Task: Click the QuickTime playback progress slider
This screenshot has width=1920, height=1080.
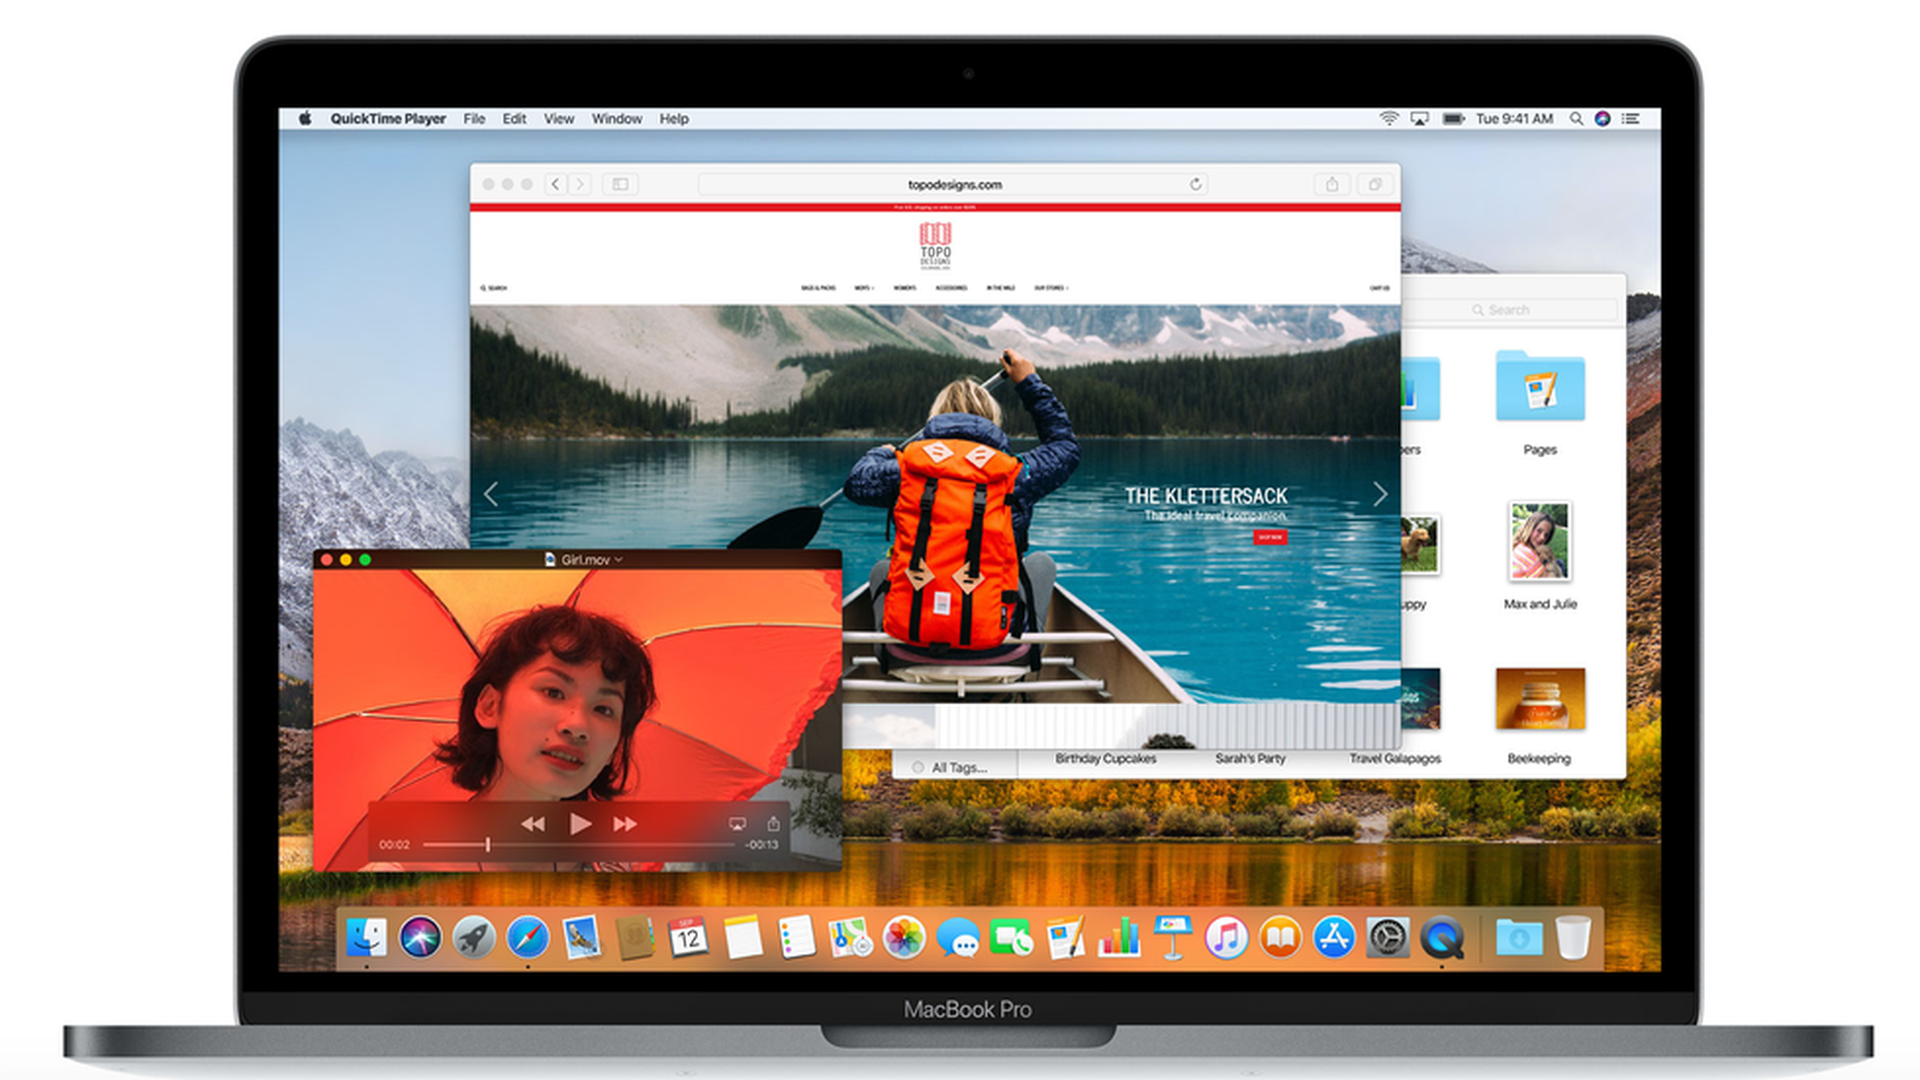Action: [578, 845]
